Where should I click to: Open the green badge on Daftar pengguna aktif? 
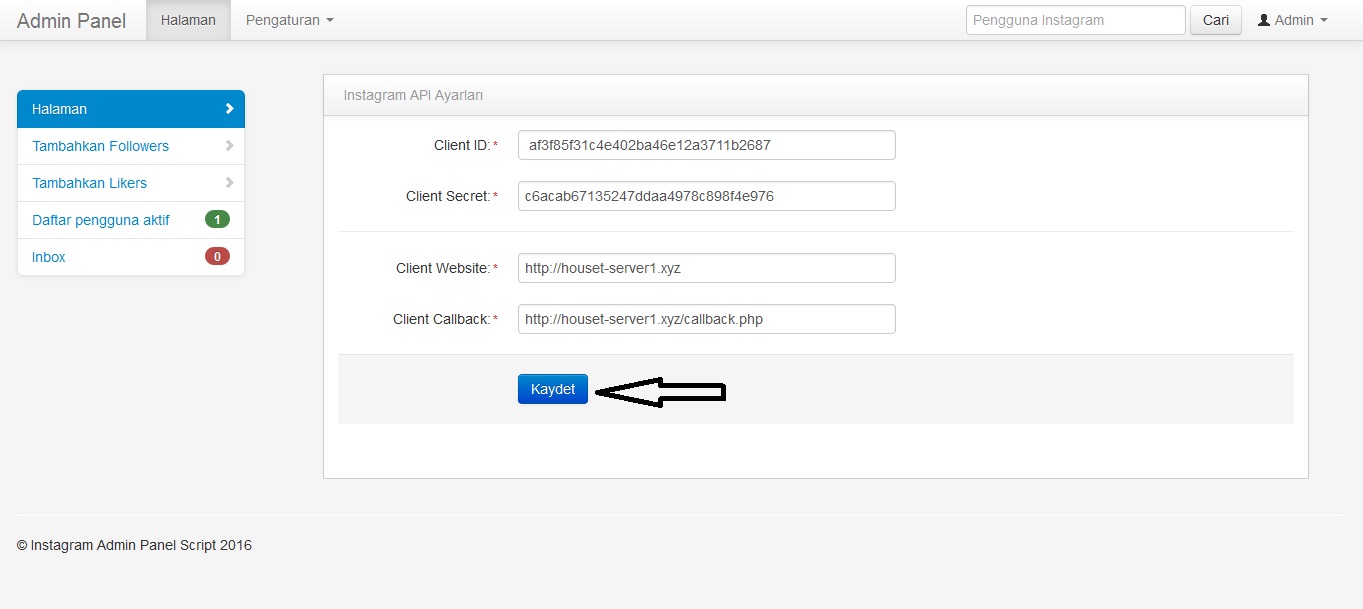point(218,219)
